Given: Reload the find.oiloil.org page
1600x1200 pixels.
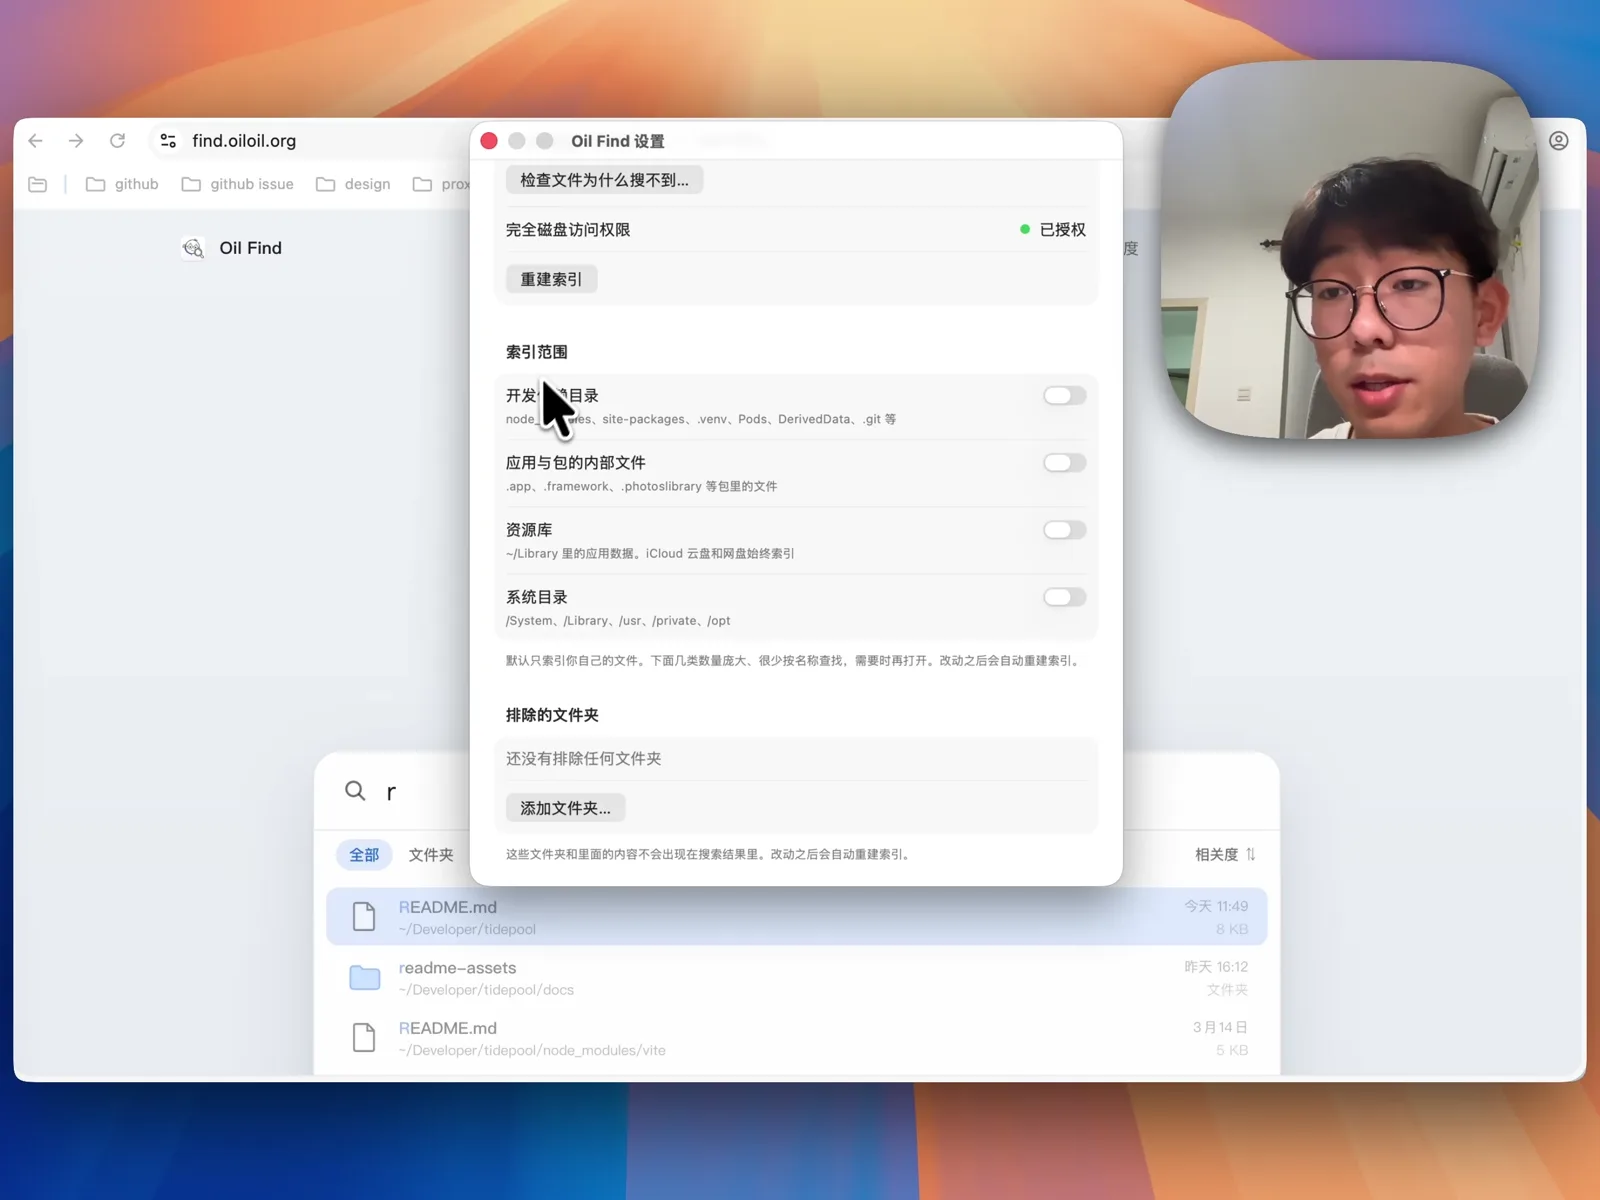Looking at the screenshot, I should [x=117, y=141].
